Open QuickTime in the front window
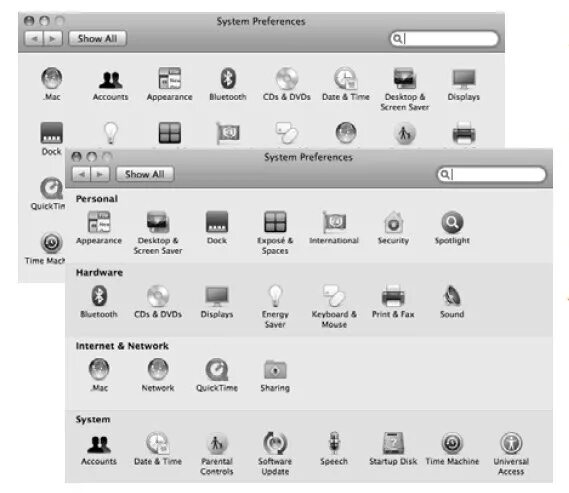 (217, 375)
